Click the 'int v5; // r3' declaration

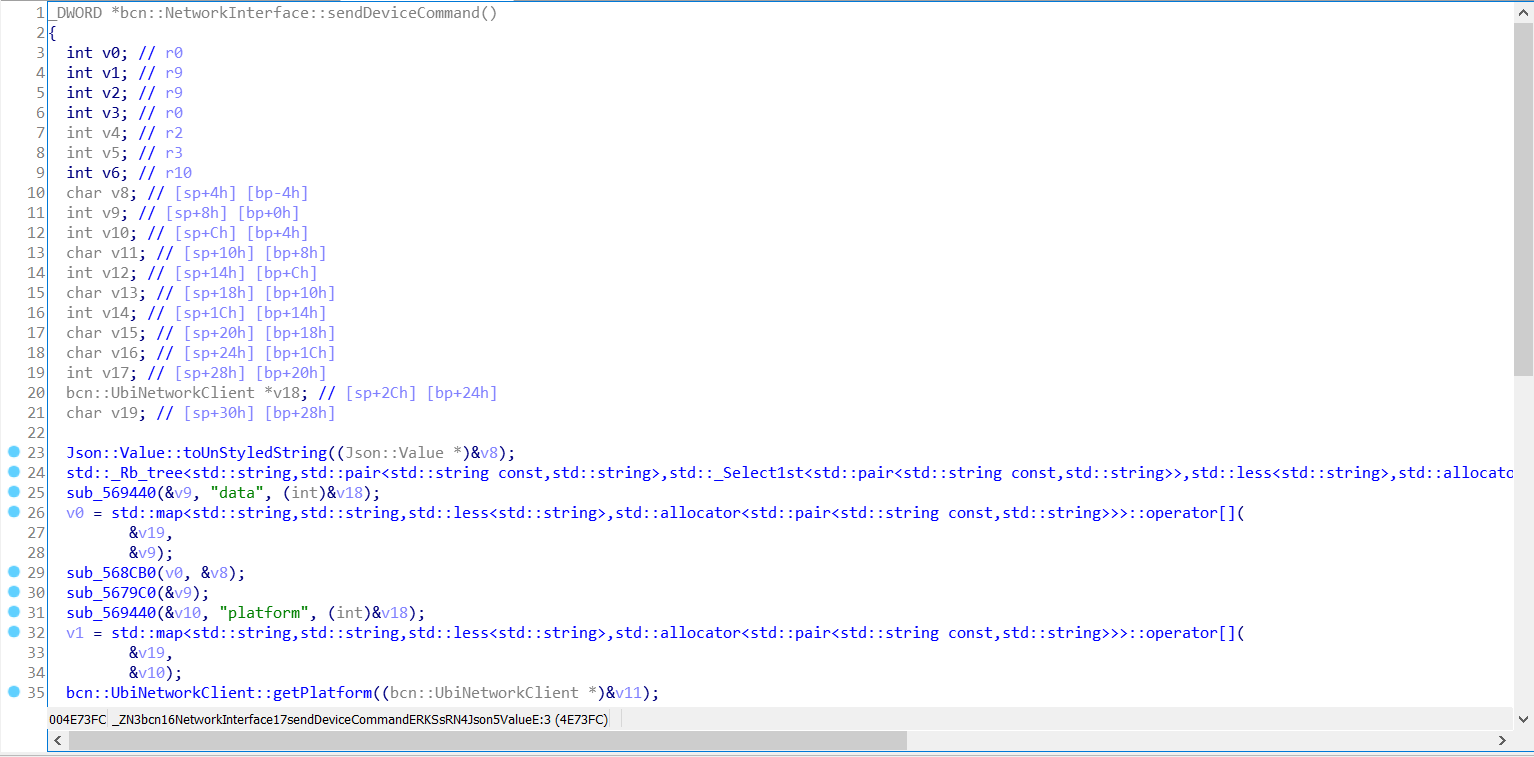click(125, 153)
